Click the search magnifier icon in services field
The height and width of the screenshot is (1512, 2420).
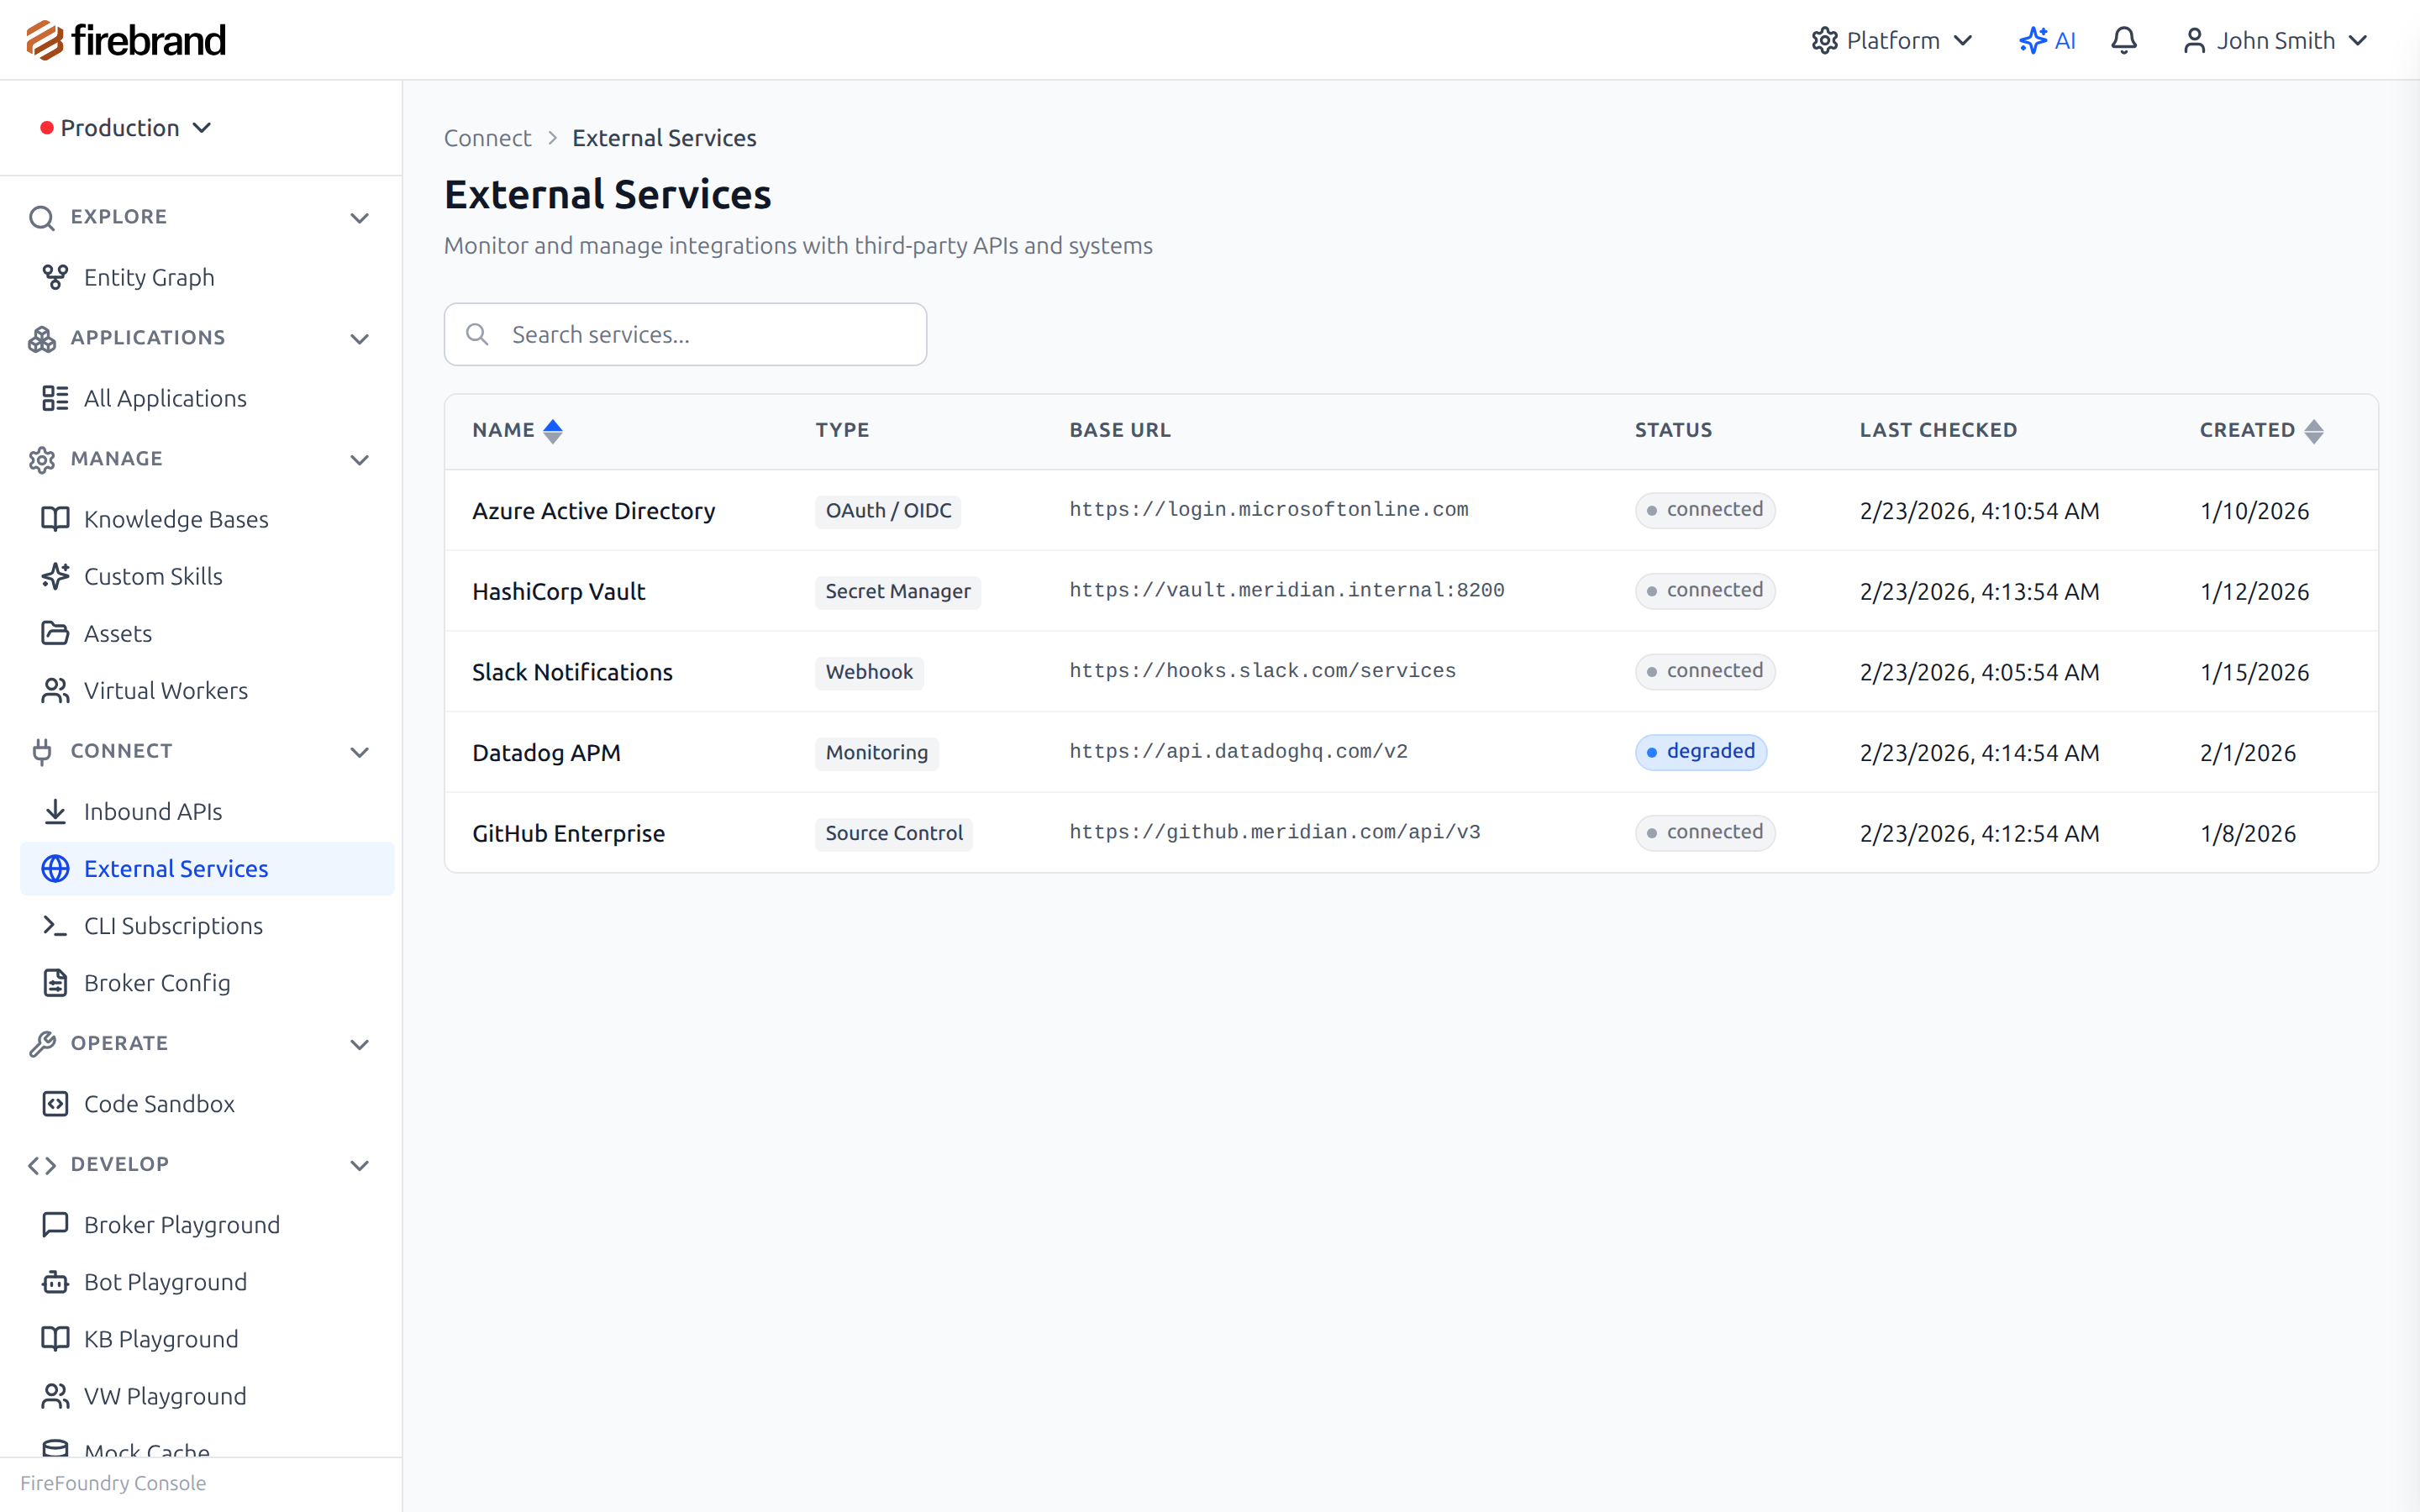pyautogui.click(x=478, y=334)
